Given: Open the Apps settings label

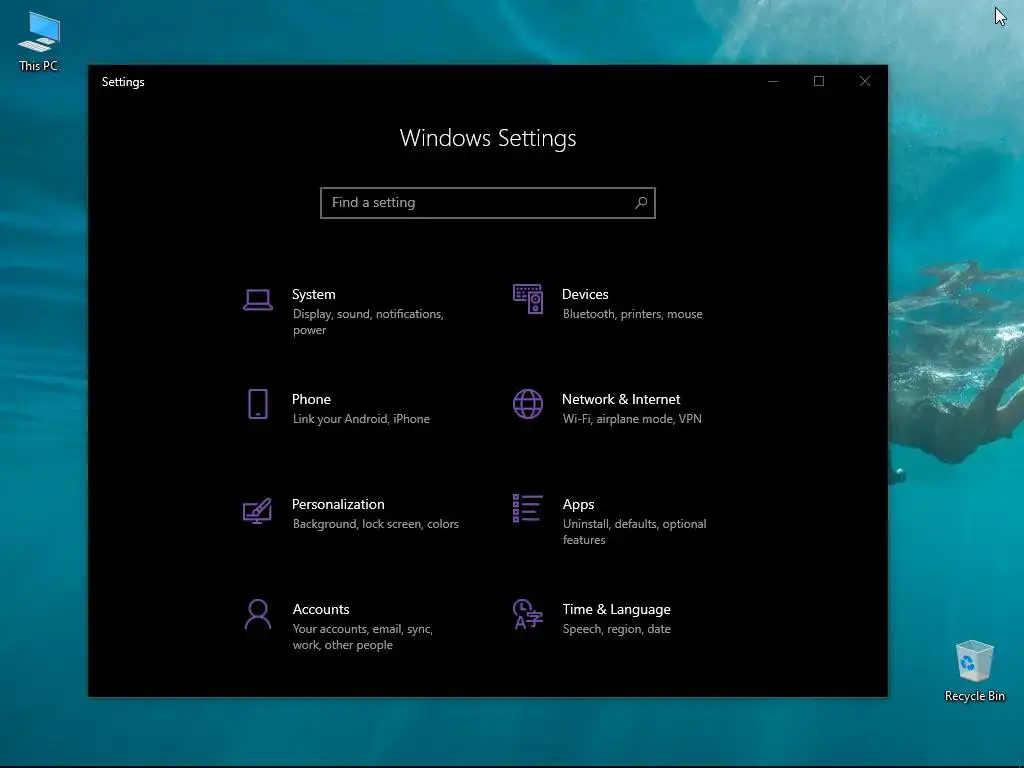Looking at the screenshot, I should click(579, 504).
